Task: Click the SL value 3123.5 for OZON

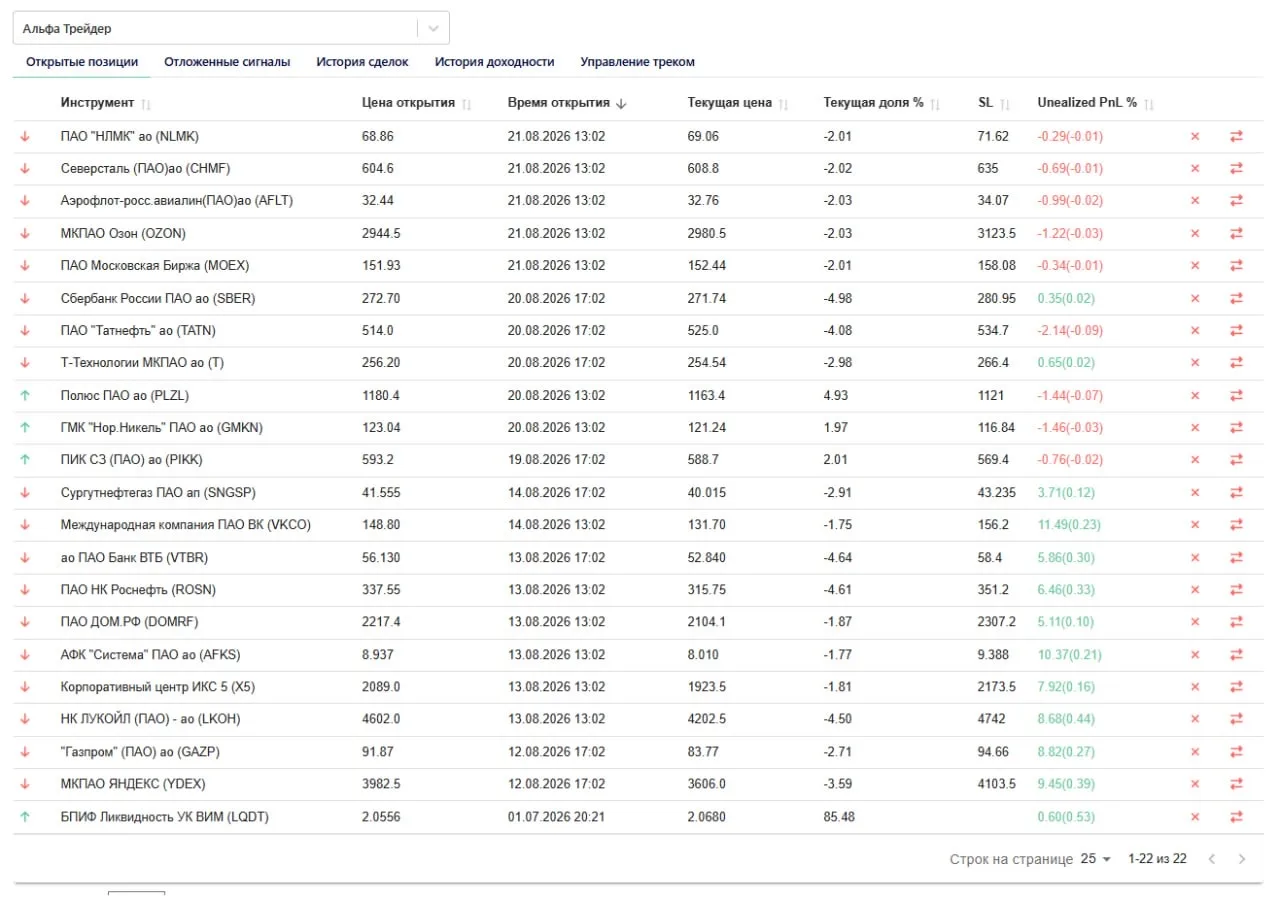Action: pos(997,233)
